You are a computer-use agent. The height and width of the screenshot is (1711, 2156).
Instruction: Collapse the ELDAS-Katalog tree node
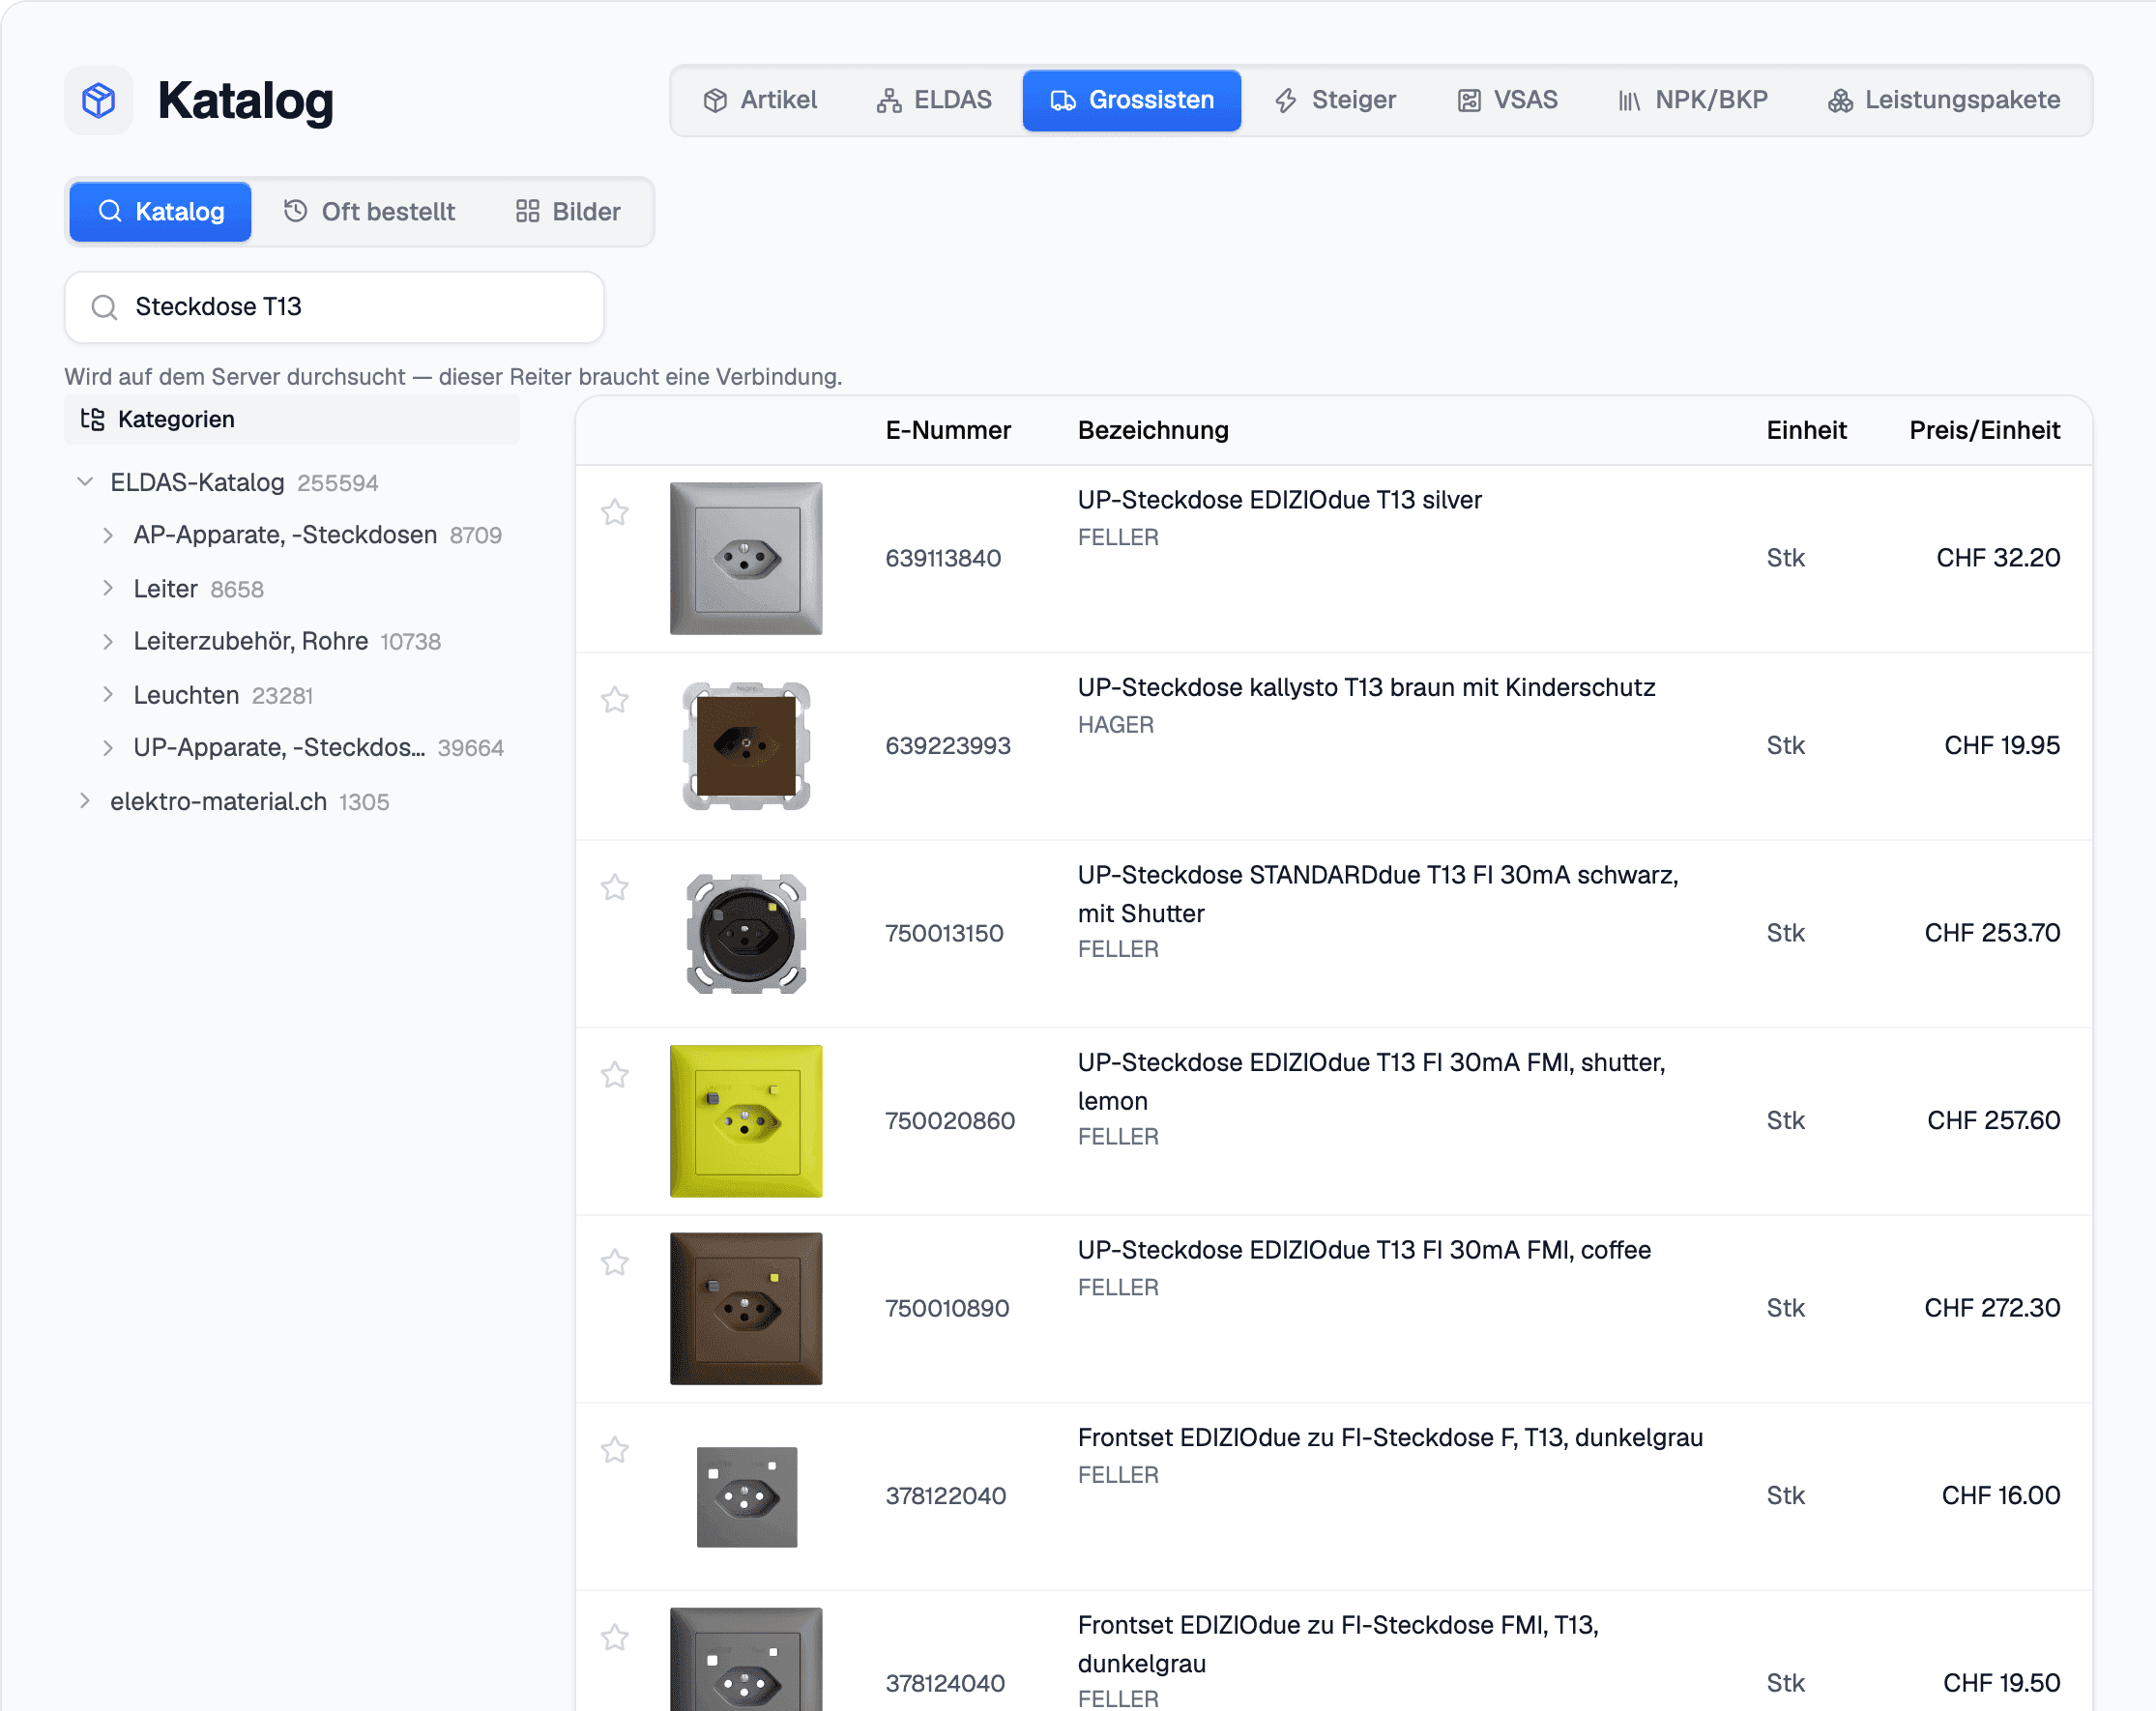[85, 482]
